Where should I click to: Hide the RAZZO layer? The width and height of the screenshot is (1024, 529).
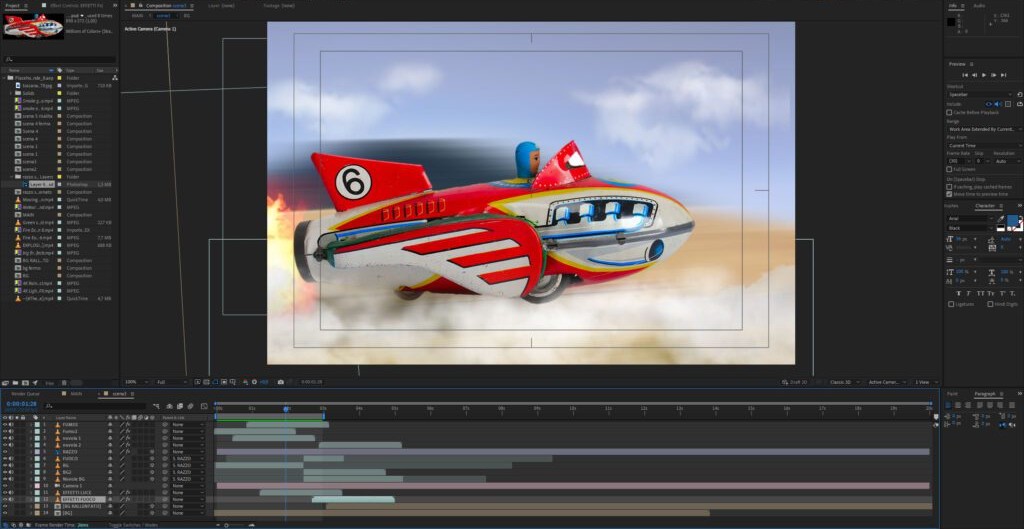pos(5,452)
